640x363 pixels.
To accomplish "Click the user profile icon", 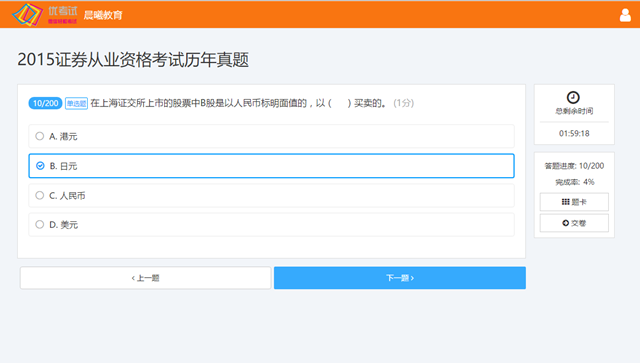I will coord(625,15).
